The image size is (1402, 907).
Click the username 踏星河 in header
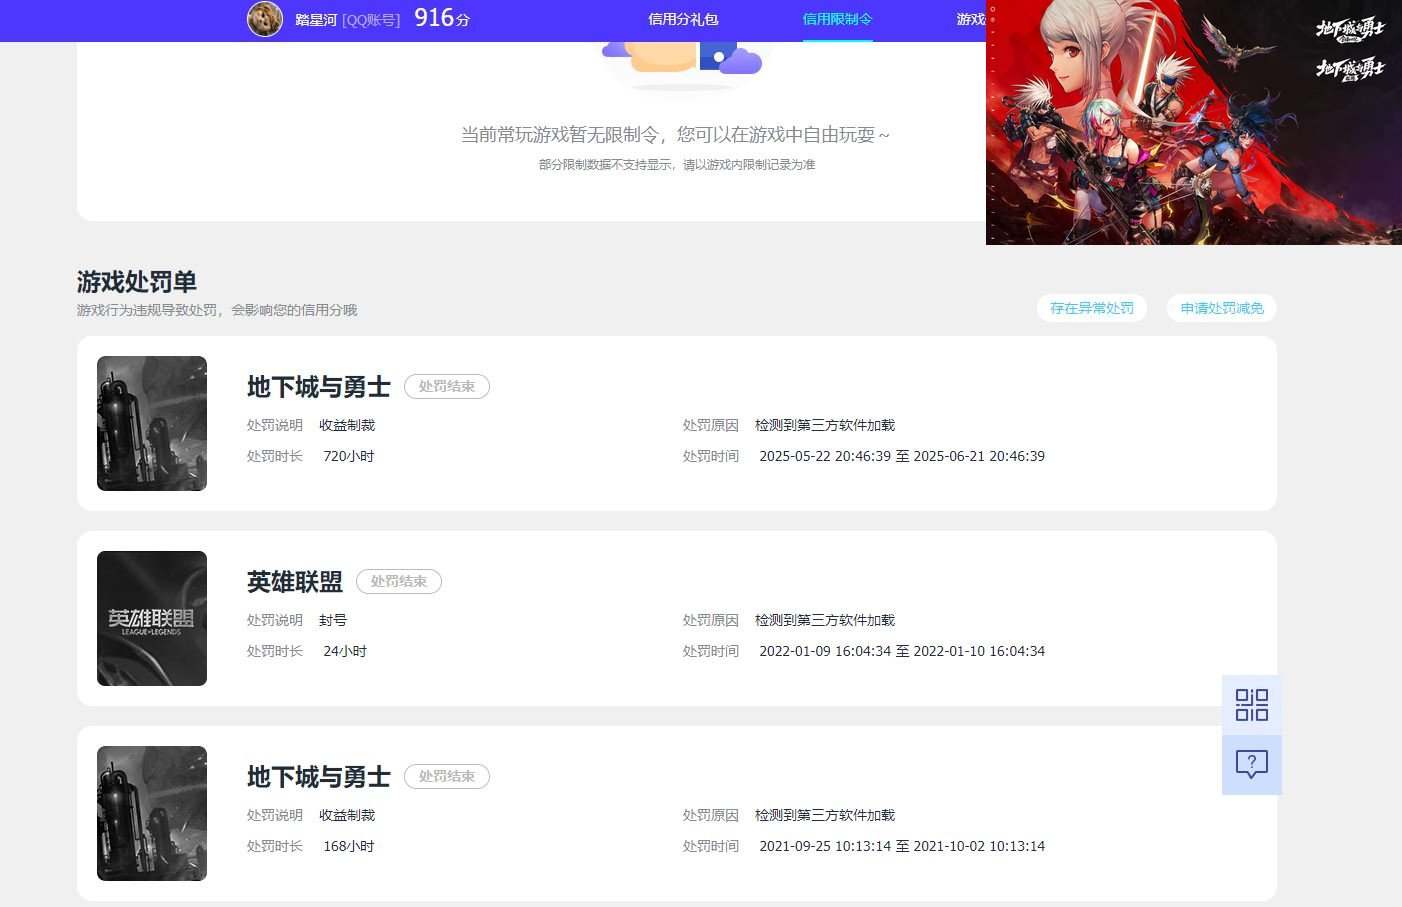(x=316, y=20)
